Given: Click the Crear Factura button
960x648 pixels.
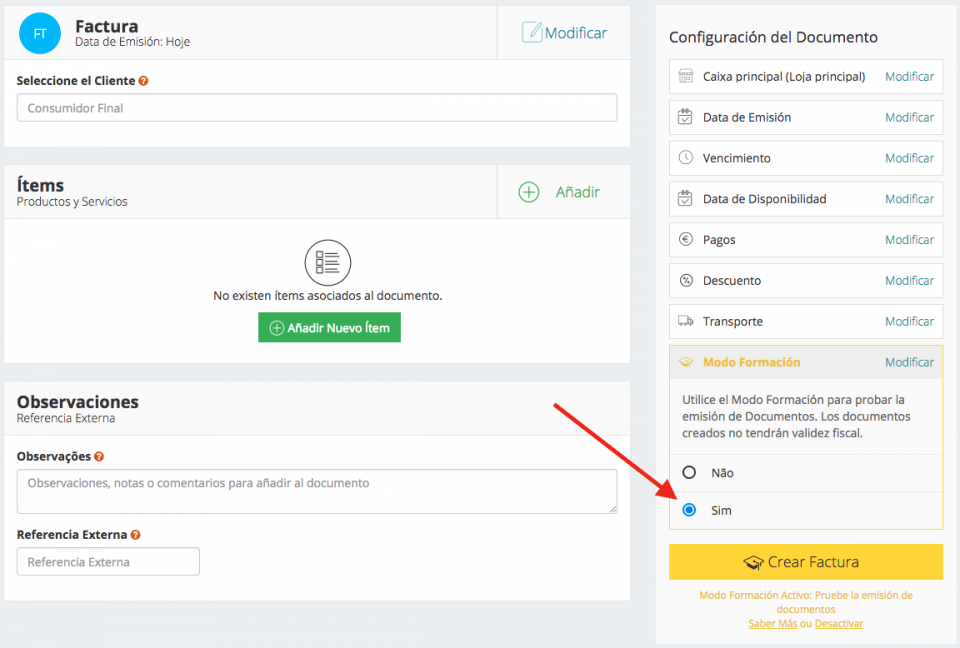Looking at the screenshot, I should (805, 561).
